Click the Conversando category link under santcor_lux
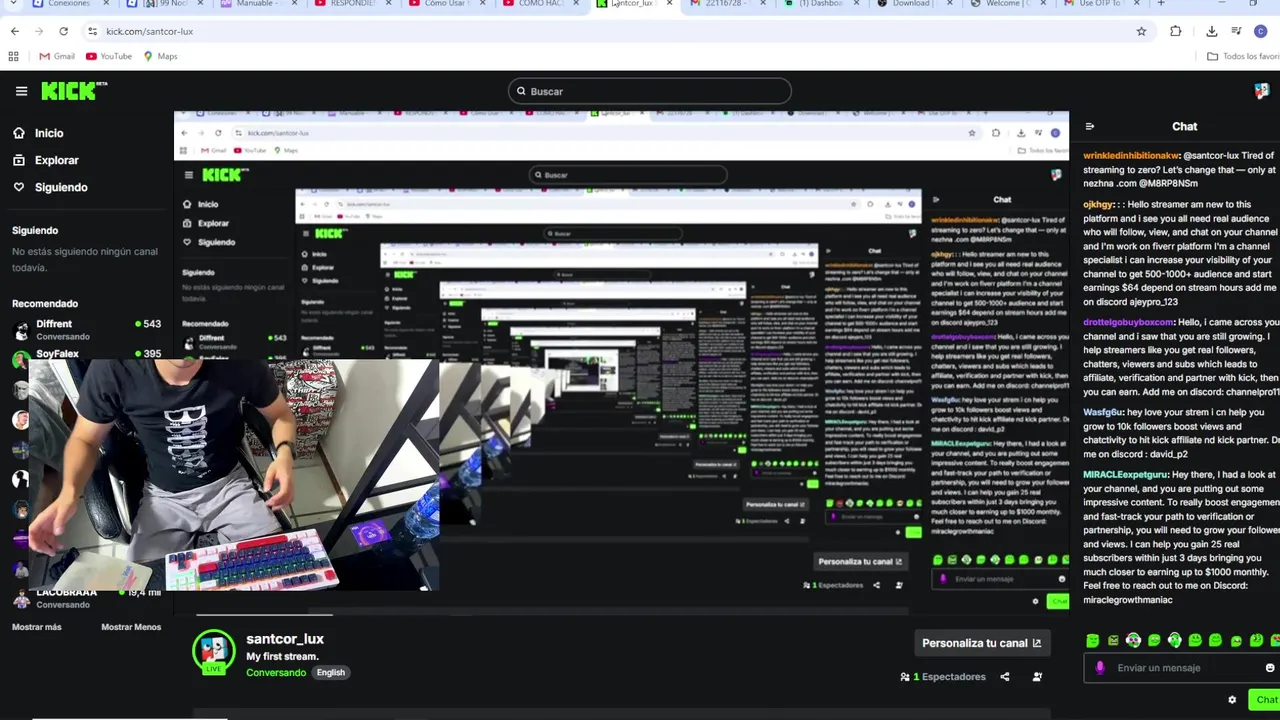Screen dimensions: 1280x720 click(x=276, y=673)
